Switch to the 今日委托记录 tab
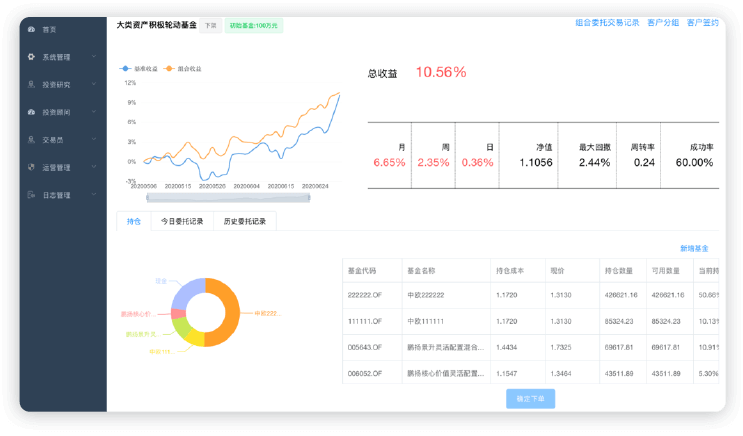This screenshot has height=436, width=743. tap(183, 222)
